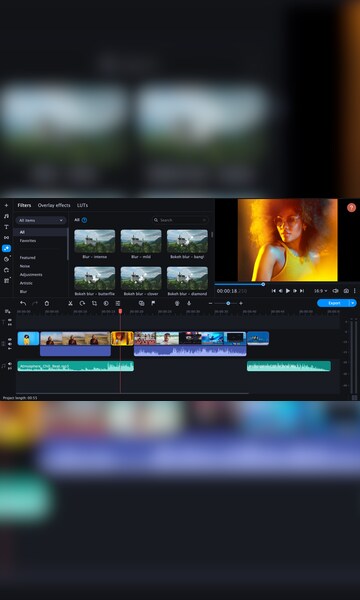Delete the selected clip with trash icon
The height and width of the screenshot is (600, 360).
click(47, 303)
